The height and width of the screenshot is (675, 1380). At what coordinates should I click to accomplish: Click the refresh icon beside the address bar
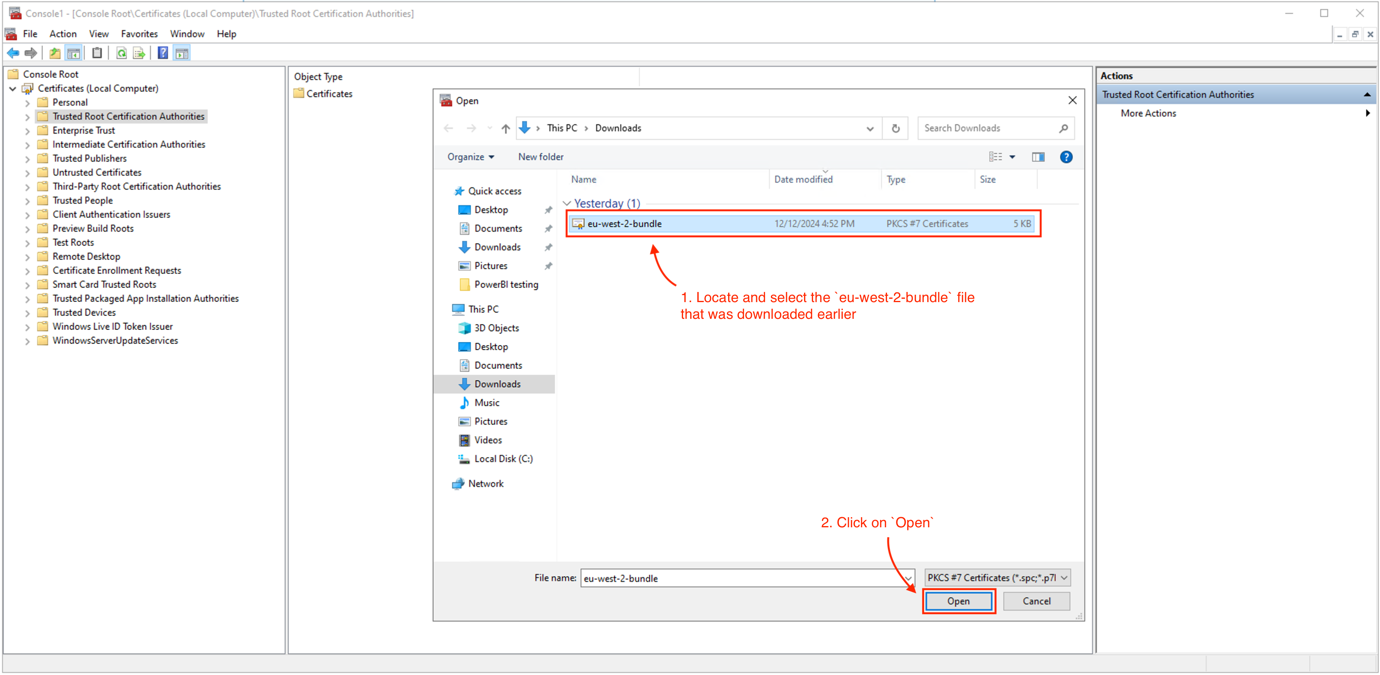point(895,127)
